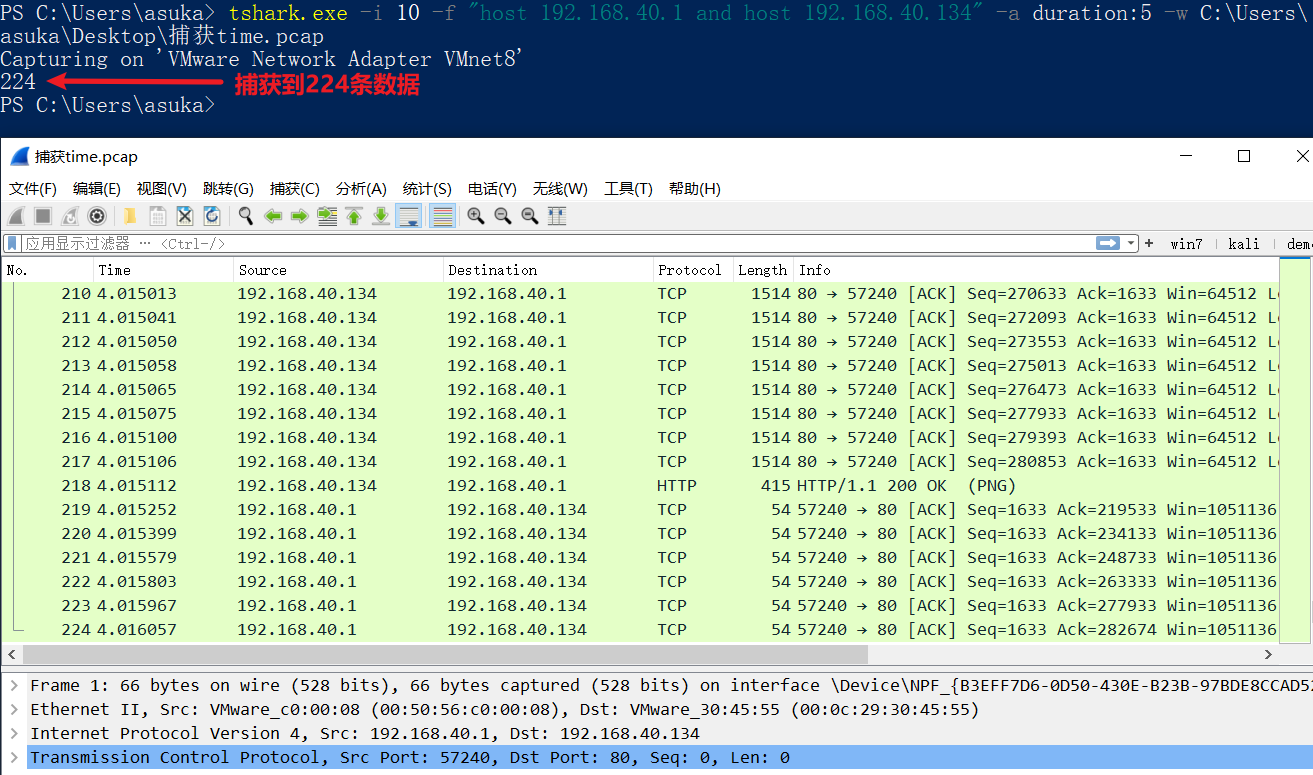Click display filter bookmark icon
Screen dimensions: 1313x775
11,243
